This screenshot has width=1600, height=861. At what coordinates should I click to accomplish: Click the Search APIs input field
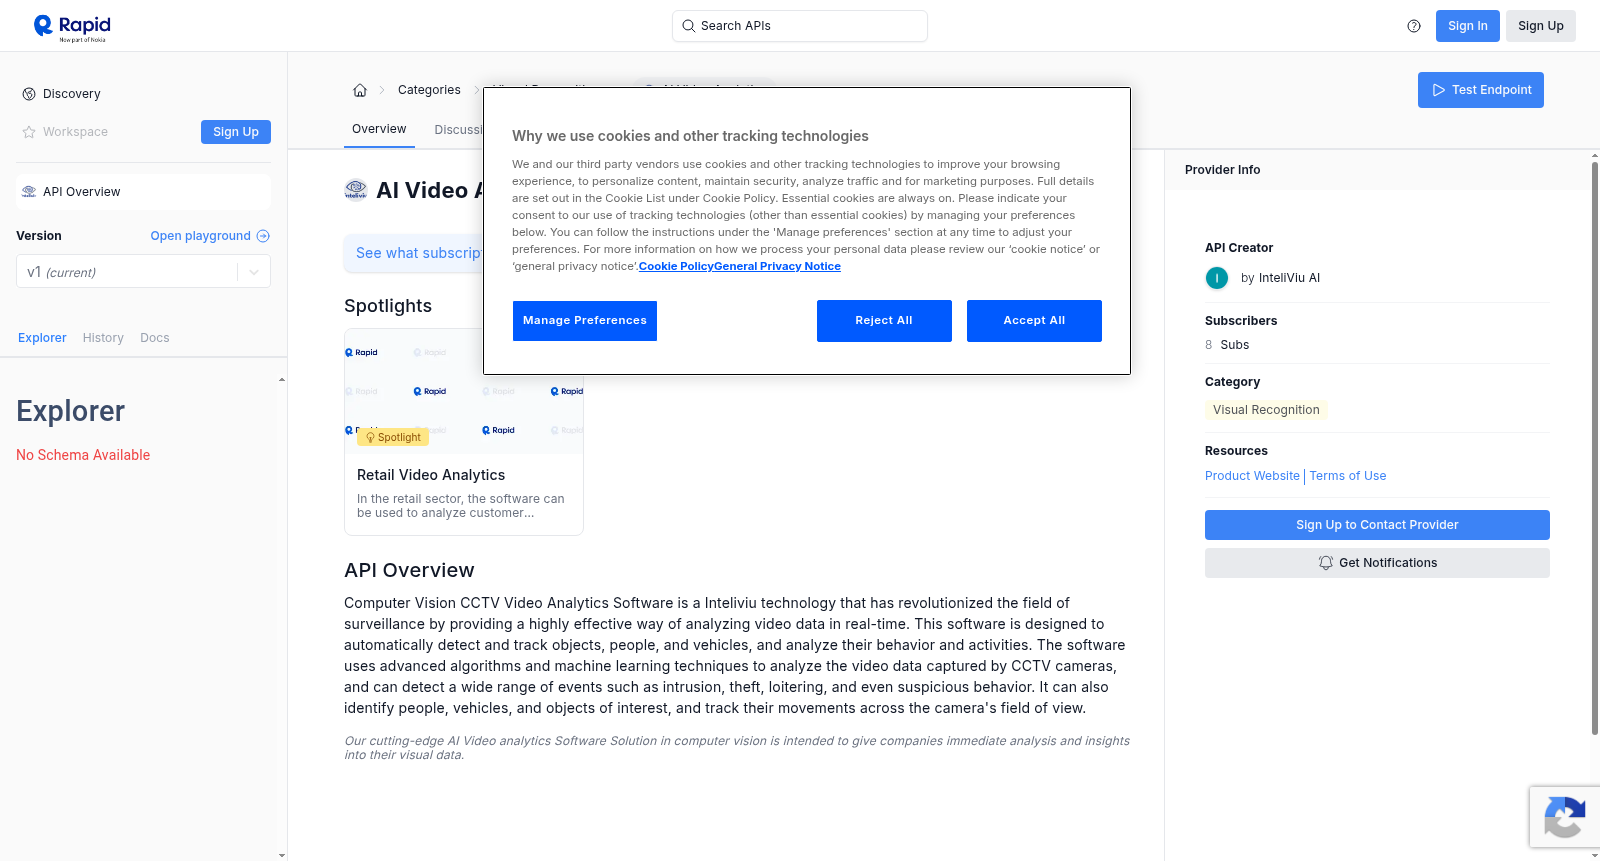click(800, 26)
